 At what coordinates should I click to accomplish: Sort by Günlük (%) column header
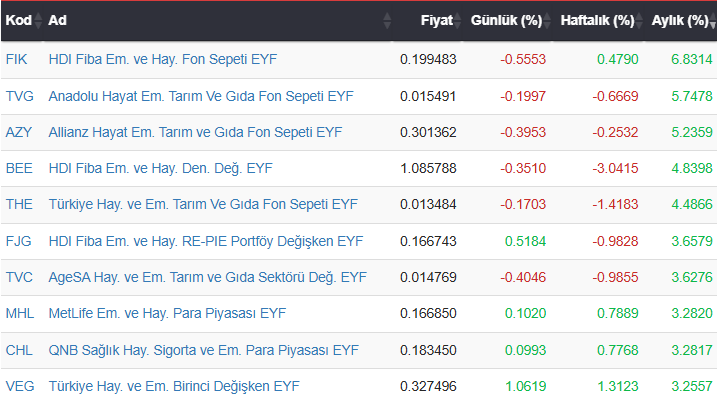pos(506,21)
